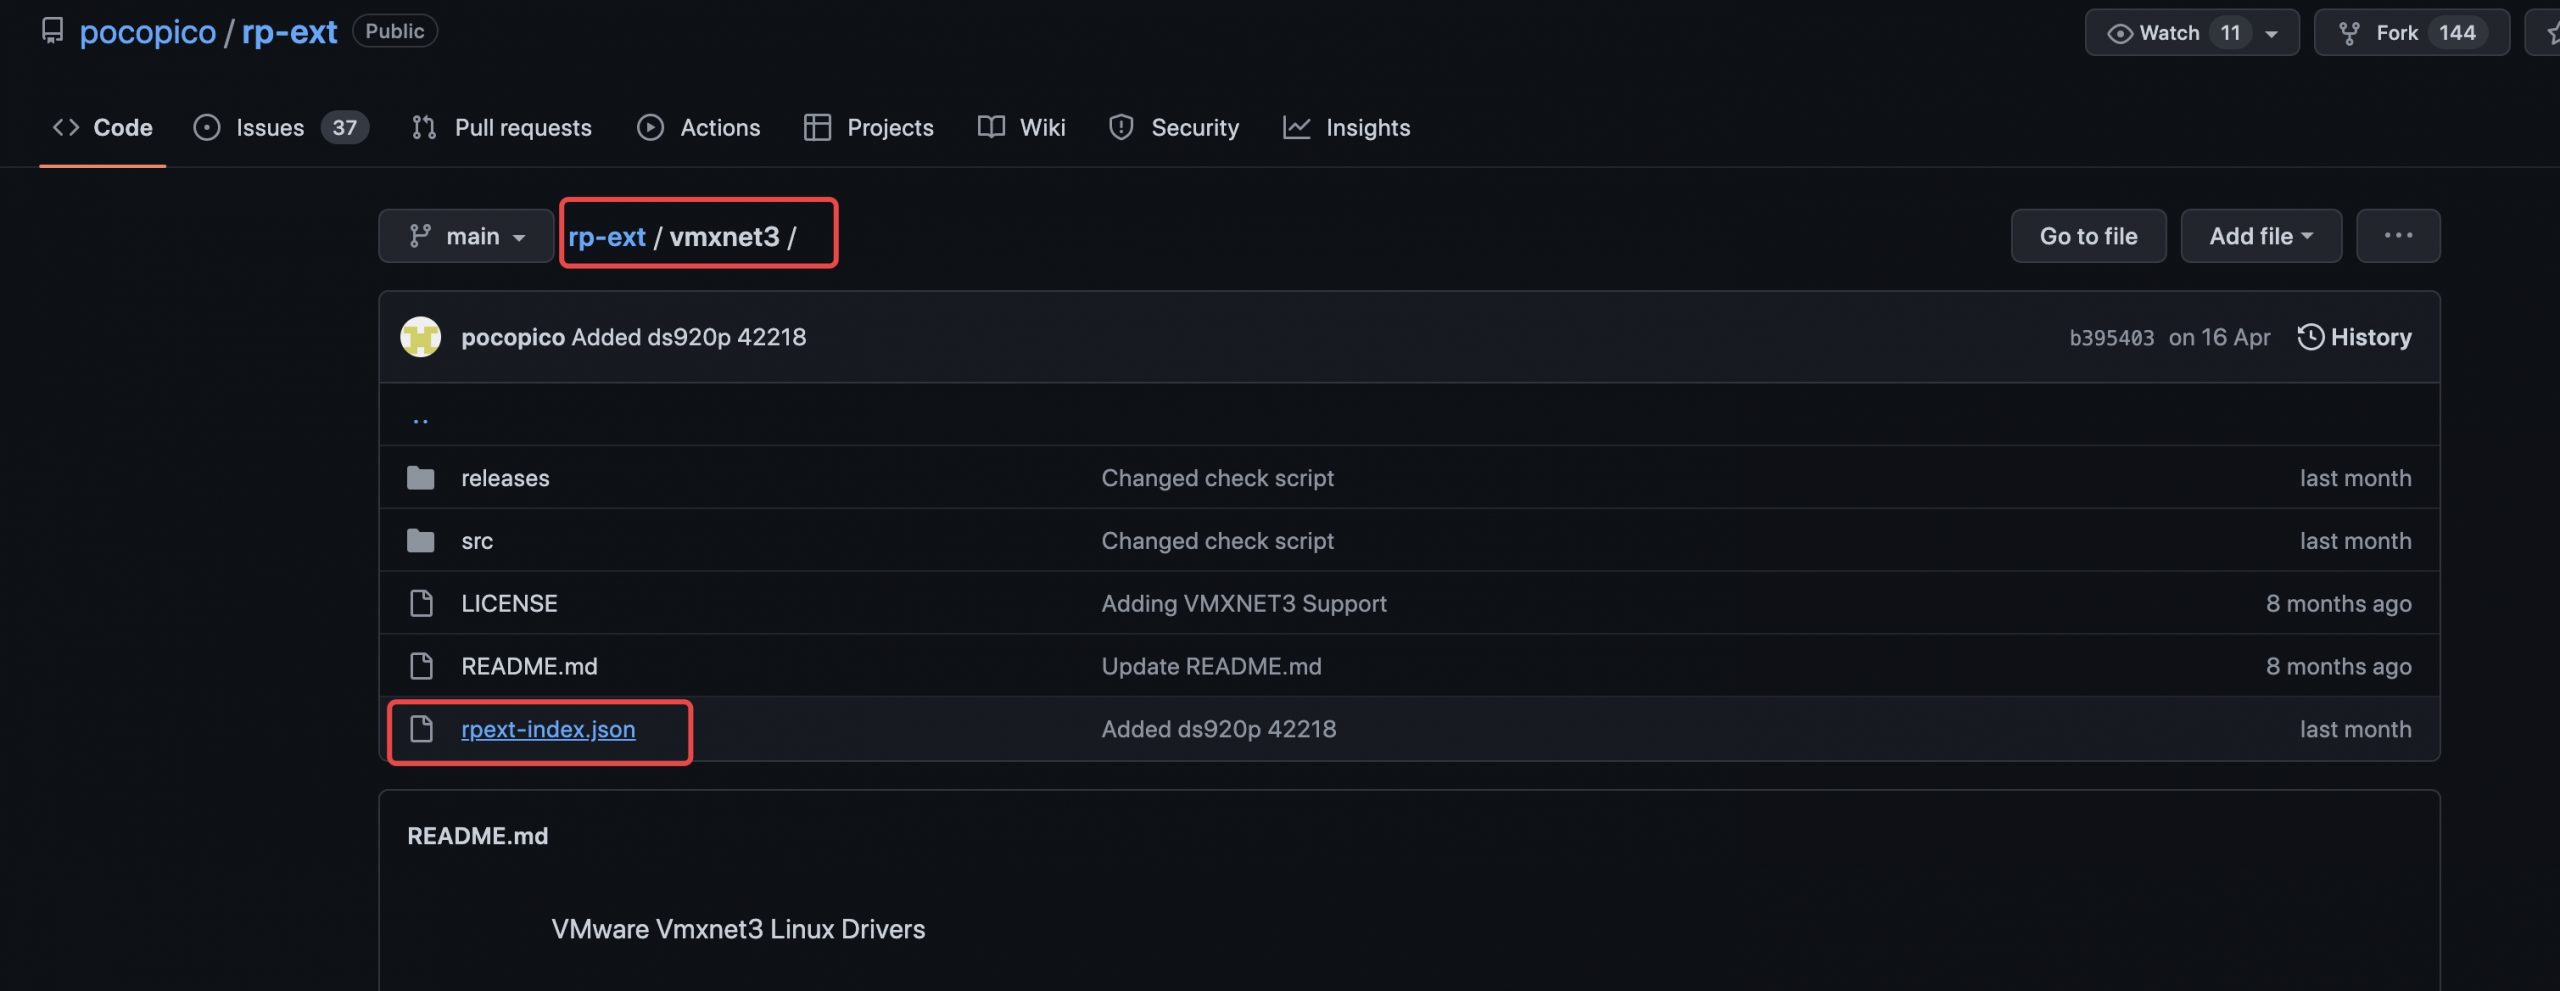Open the three-dots more options menu
The image size is (2560, 991).
[x=2397, y=236]
